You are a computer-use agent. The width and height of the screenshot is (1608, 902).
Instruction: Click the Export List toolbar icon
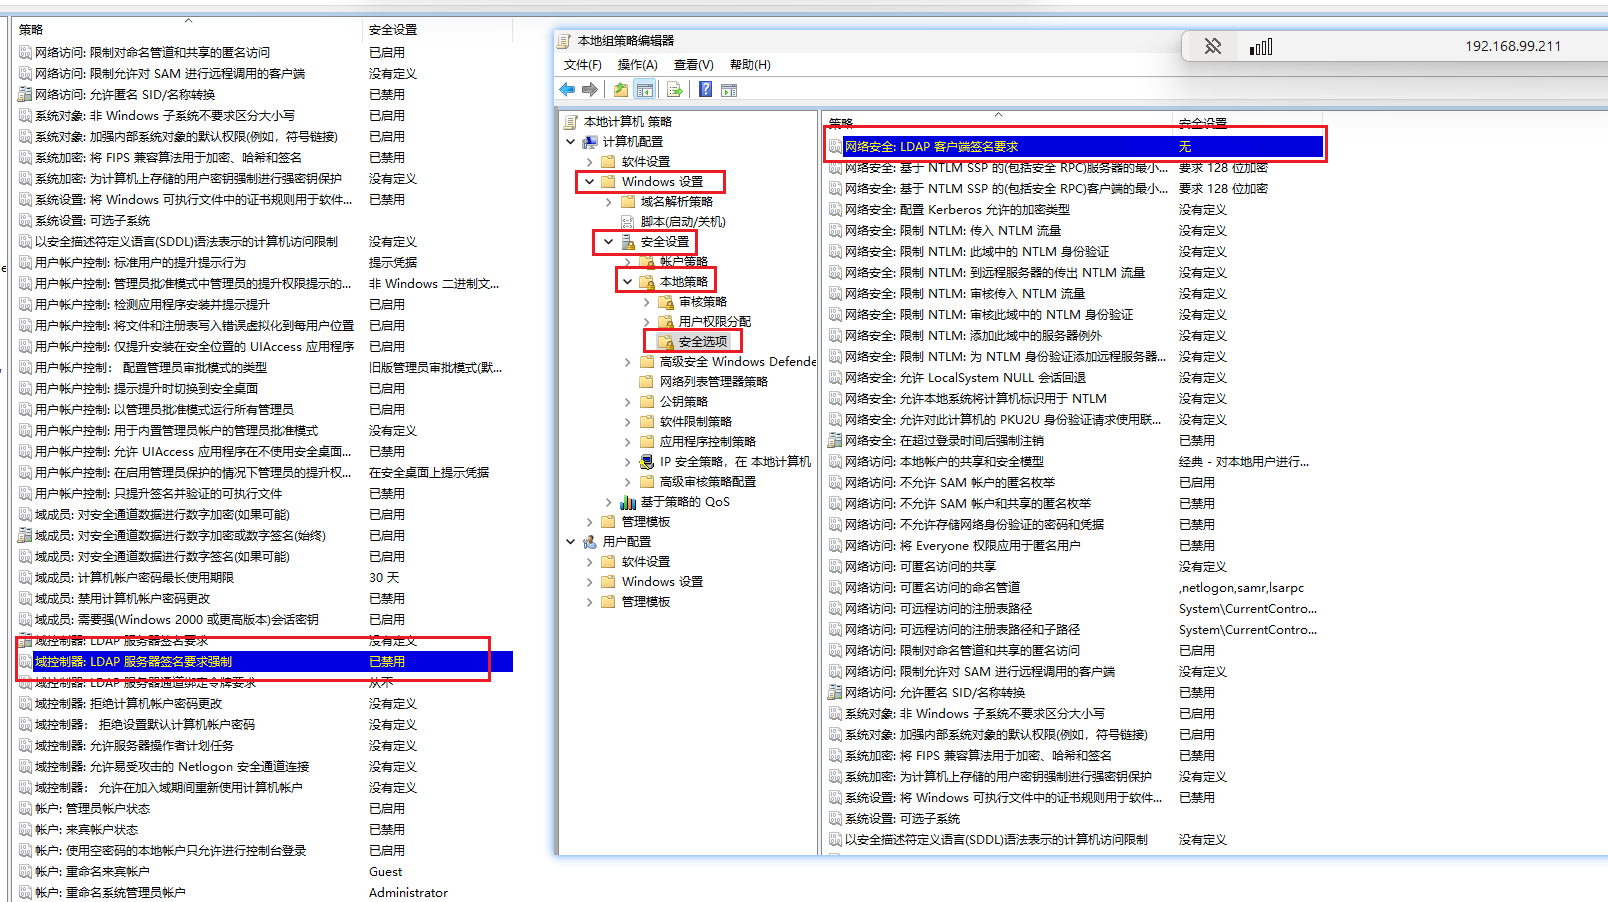pos(675,90)
